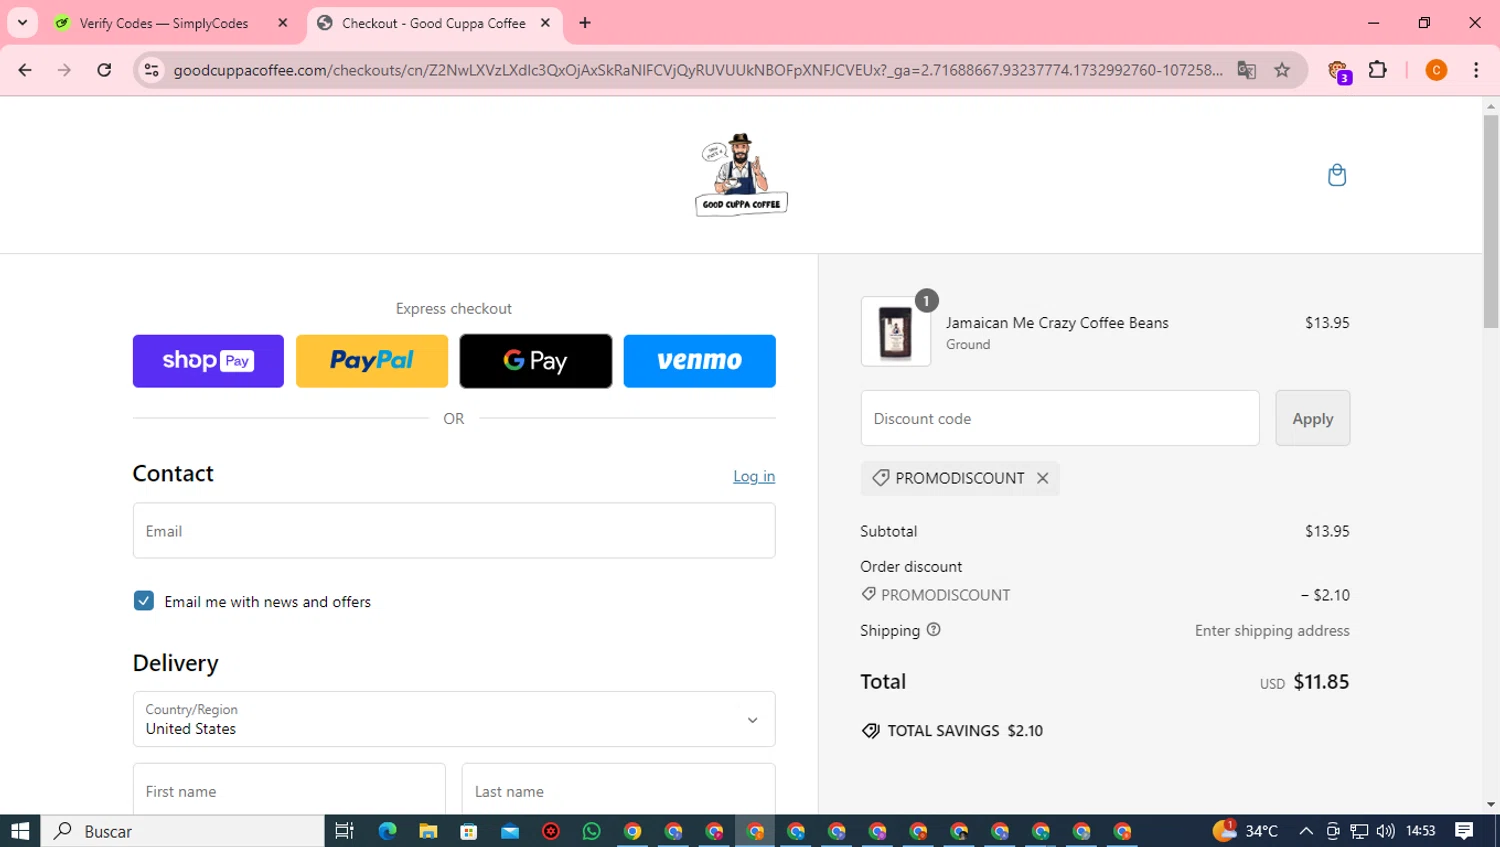Screen dimensions: 1500x847
Task: Open the weather widget showing 34°C
Action: [1246, 831]
